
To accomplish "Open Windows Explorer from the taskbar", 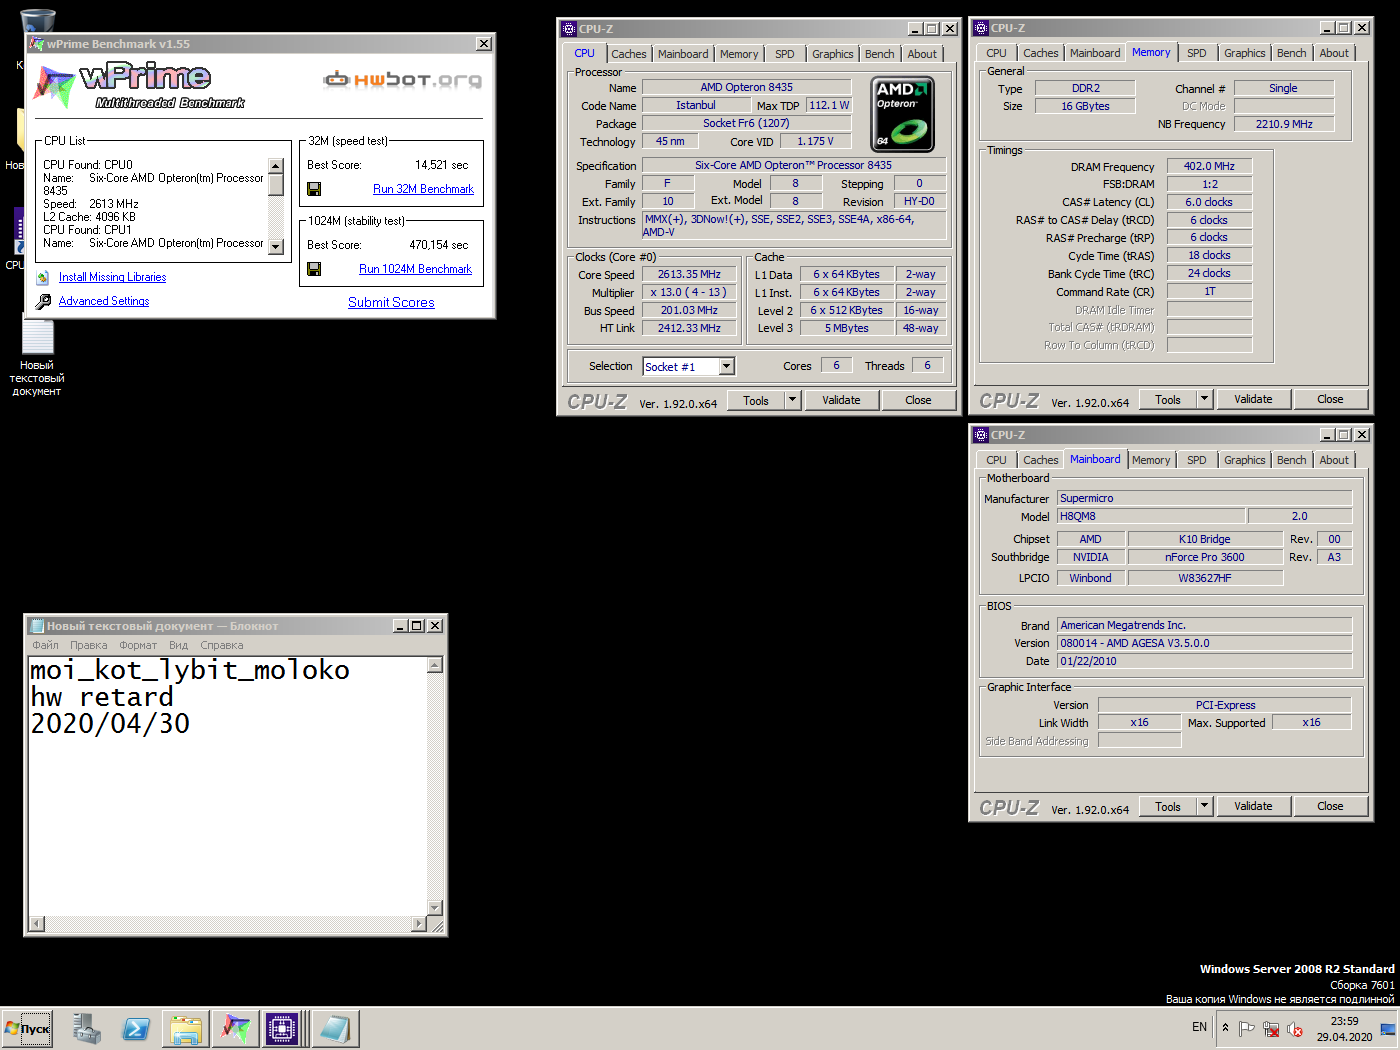I will pyautogui.click(x=186, y=1029).
